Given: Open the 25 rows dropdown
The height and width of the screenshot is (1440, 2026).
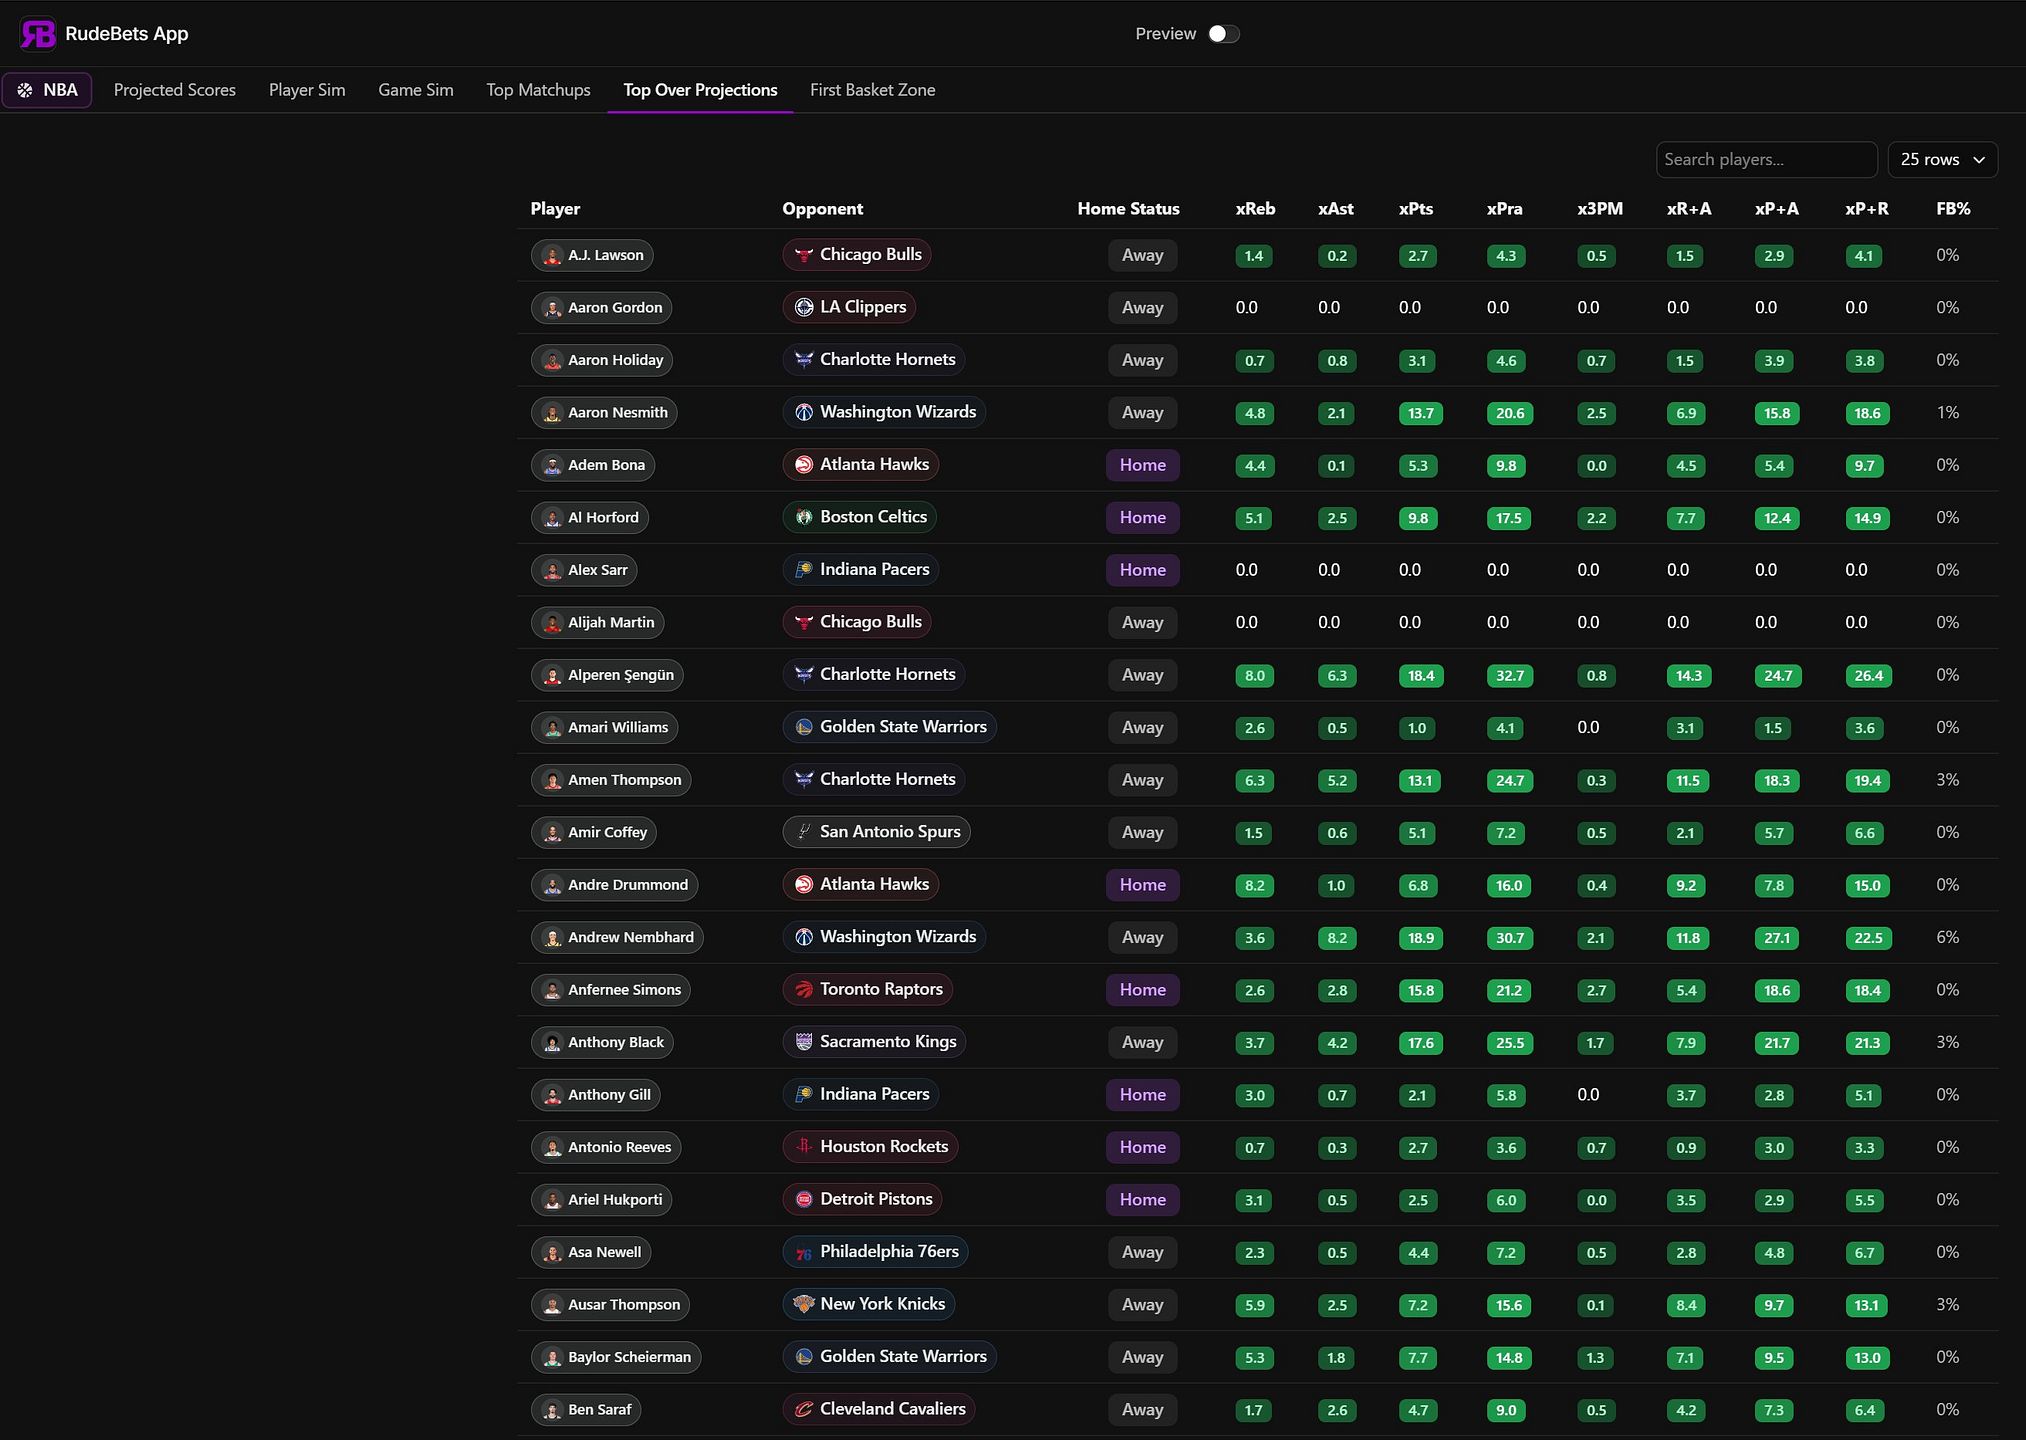Looking at the screenshot, I should tap(1942, 160).
